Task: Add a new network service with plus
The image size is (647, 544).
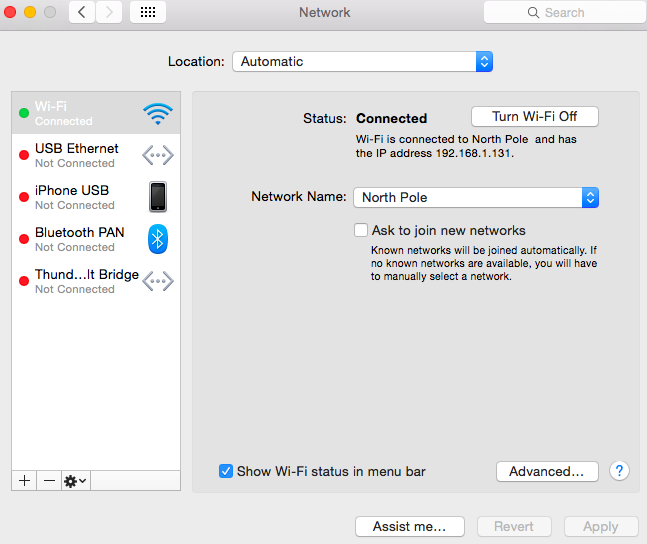Action: click(25, 480)
